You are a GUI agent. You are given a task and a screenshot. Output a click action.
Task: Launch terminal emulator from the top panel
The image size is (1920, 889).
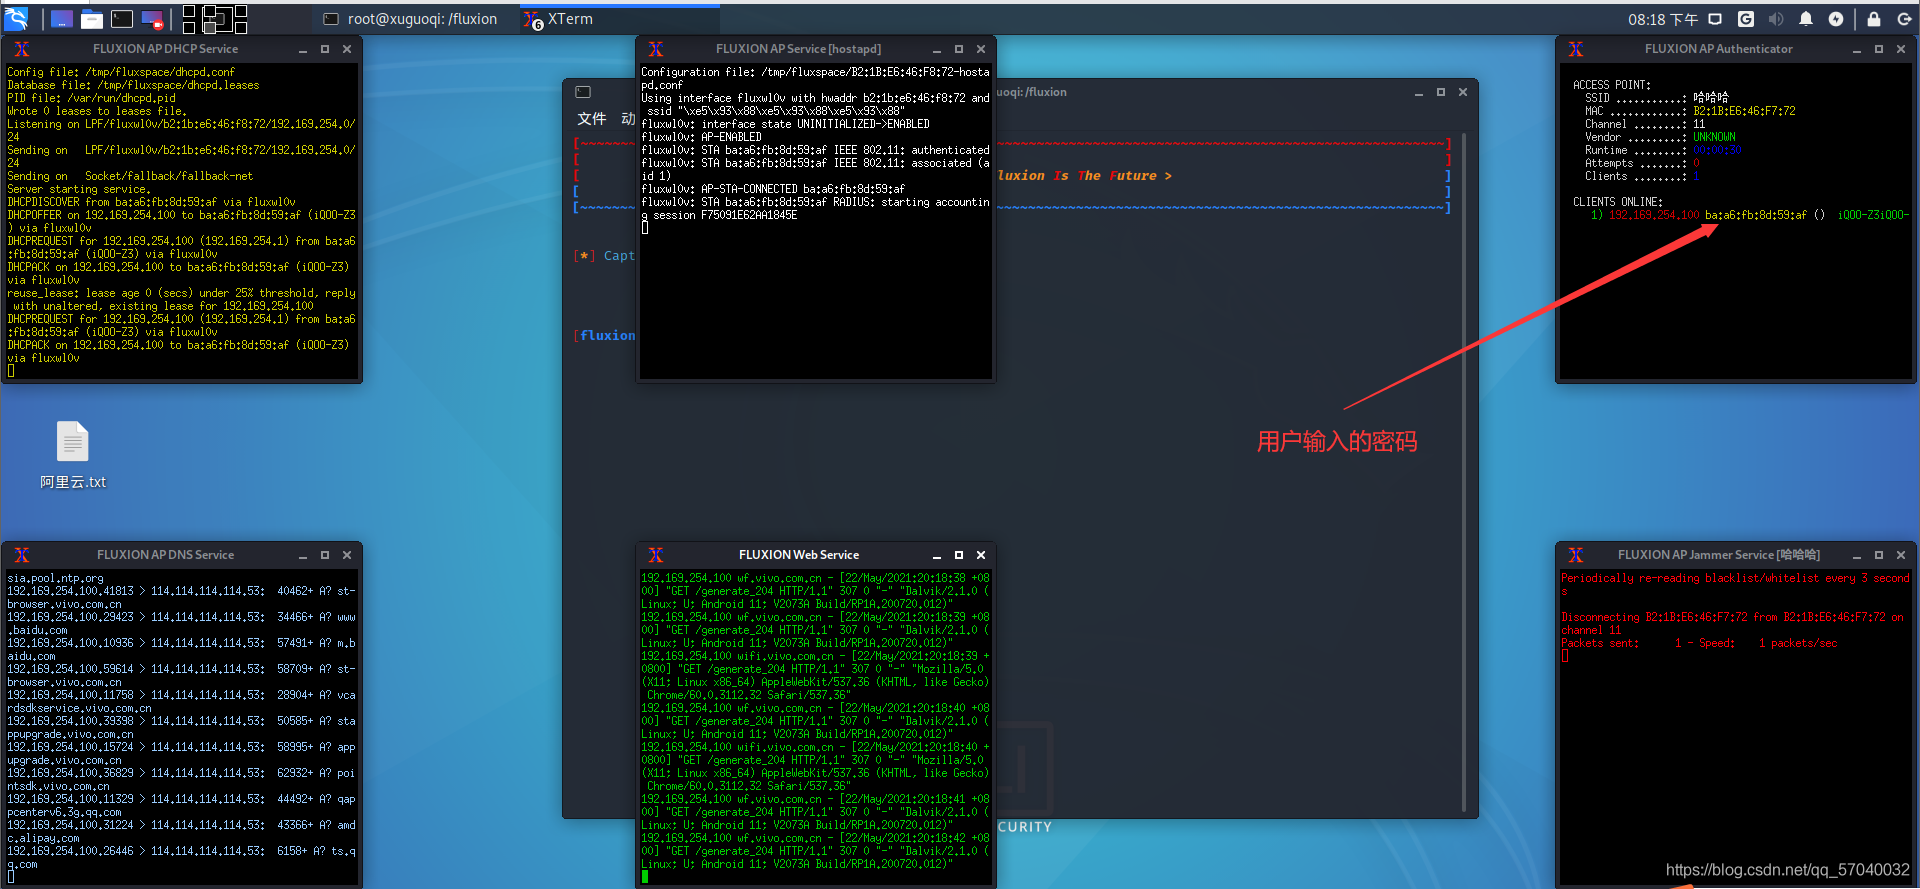point(122,19)
